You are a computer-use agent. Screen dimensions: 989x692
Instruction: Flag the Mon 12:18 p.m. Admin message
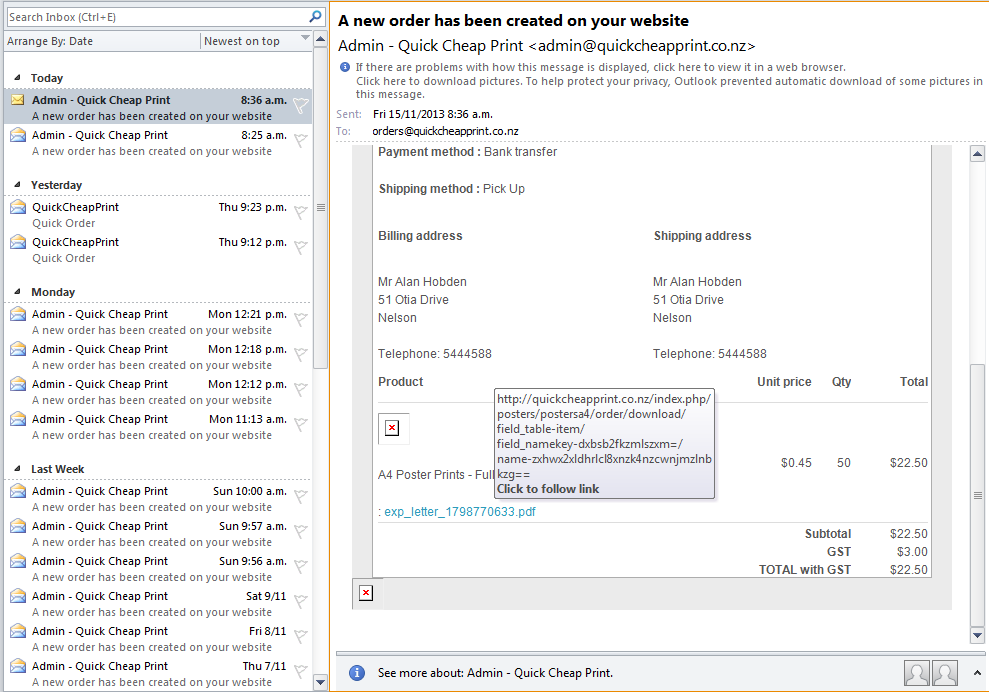301,355
